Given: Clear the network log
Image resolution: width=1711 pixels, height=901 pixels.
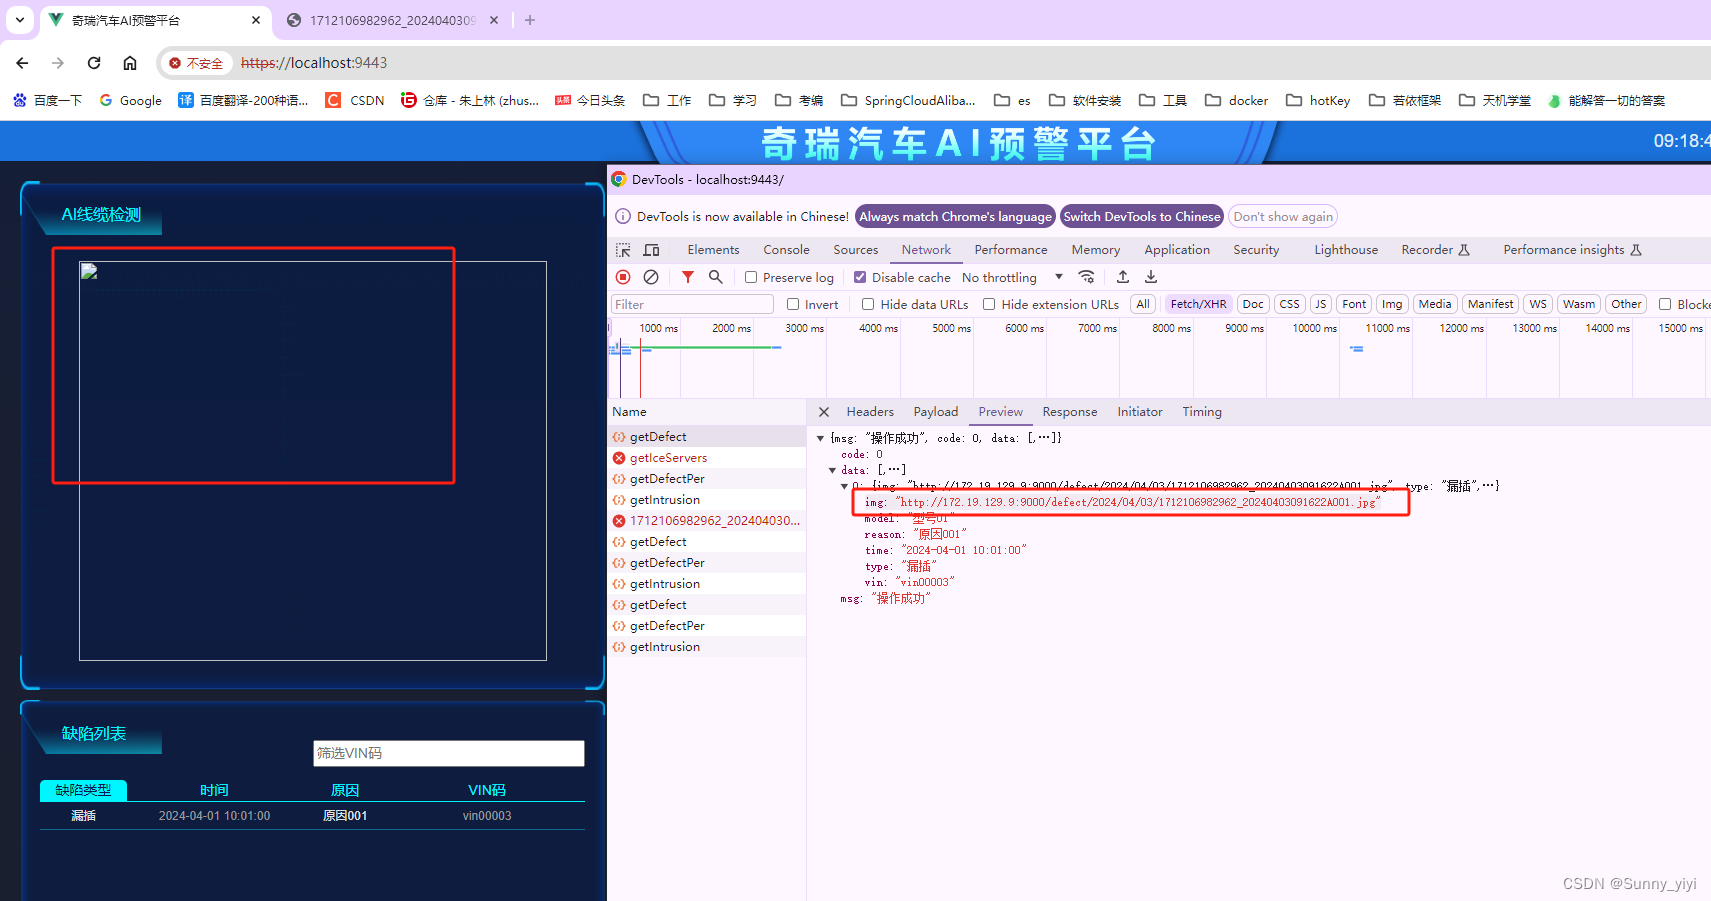Looking at the screenshot, I should coord(651,277).
